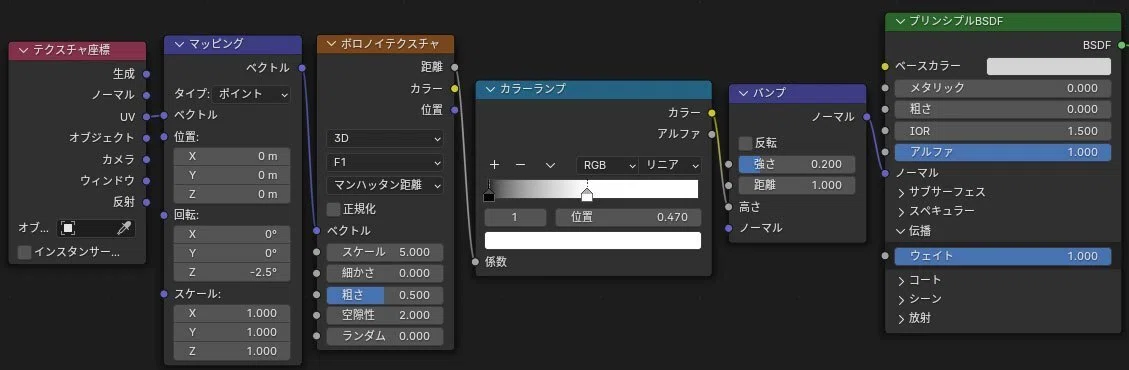Collapse the マッピング node
This screenshot has height=370, width=1129.
(179, 45)
